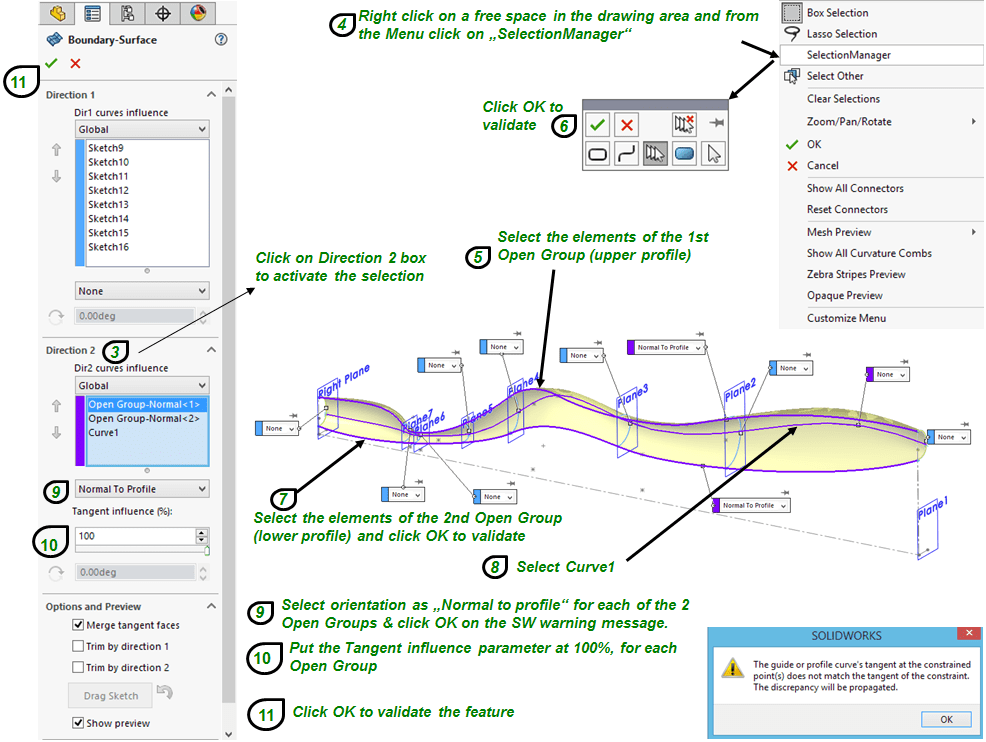This screenshot has width=986, height=742.
Task: Open the Normal To Profile dropdown in panel
Action: (142, 489)
